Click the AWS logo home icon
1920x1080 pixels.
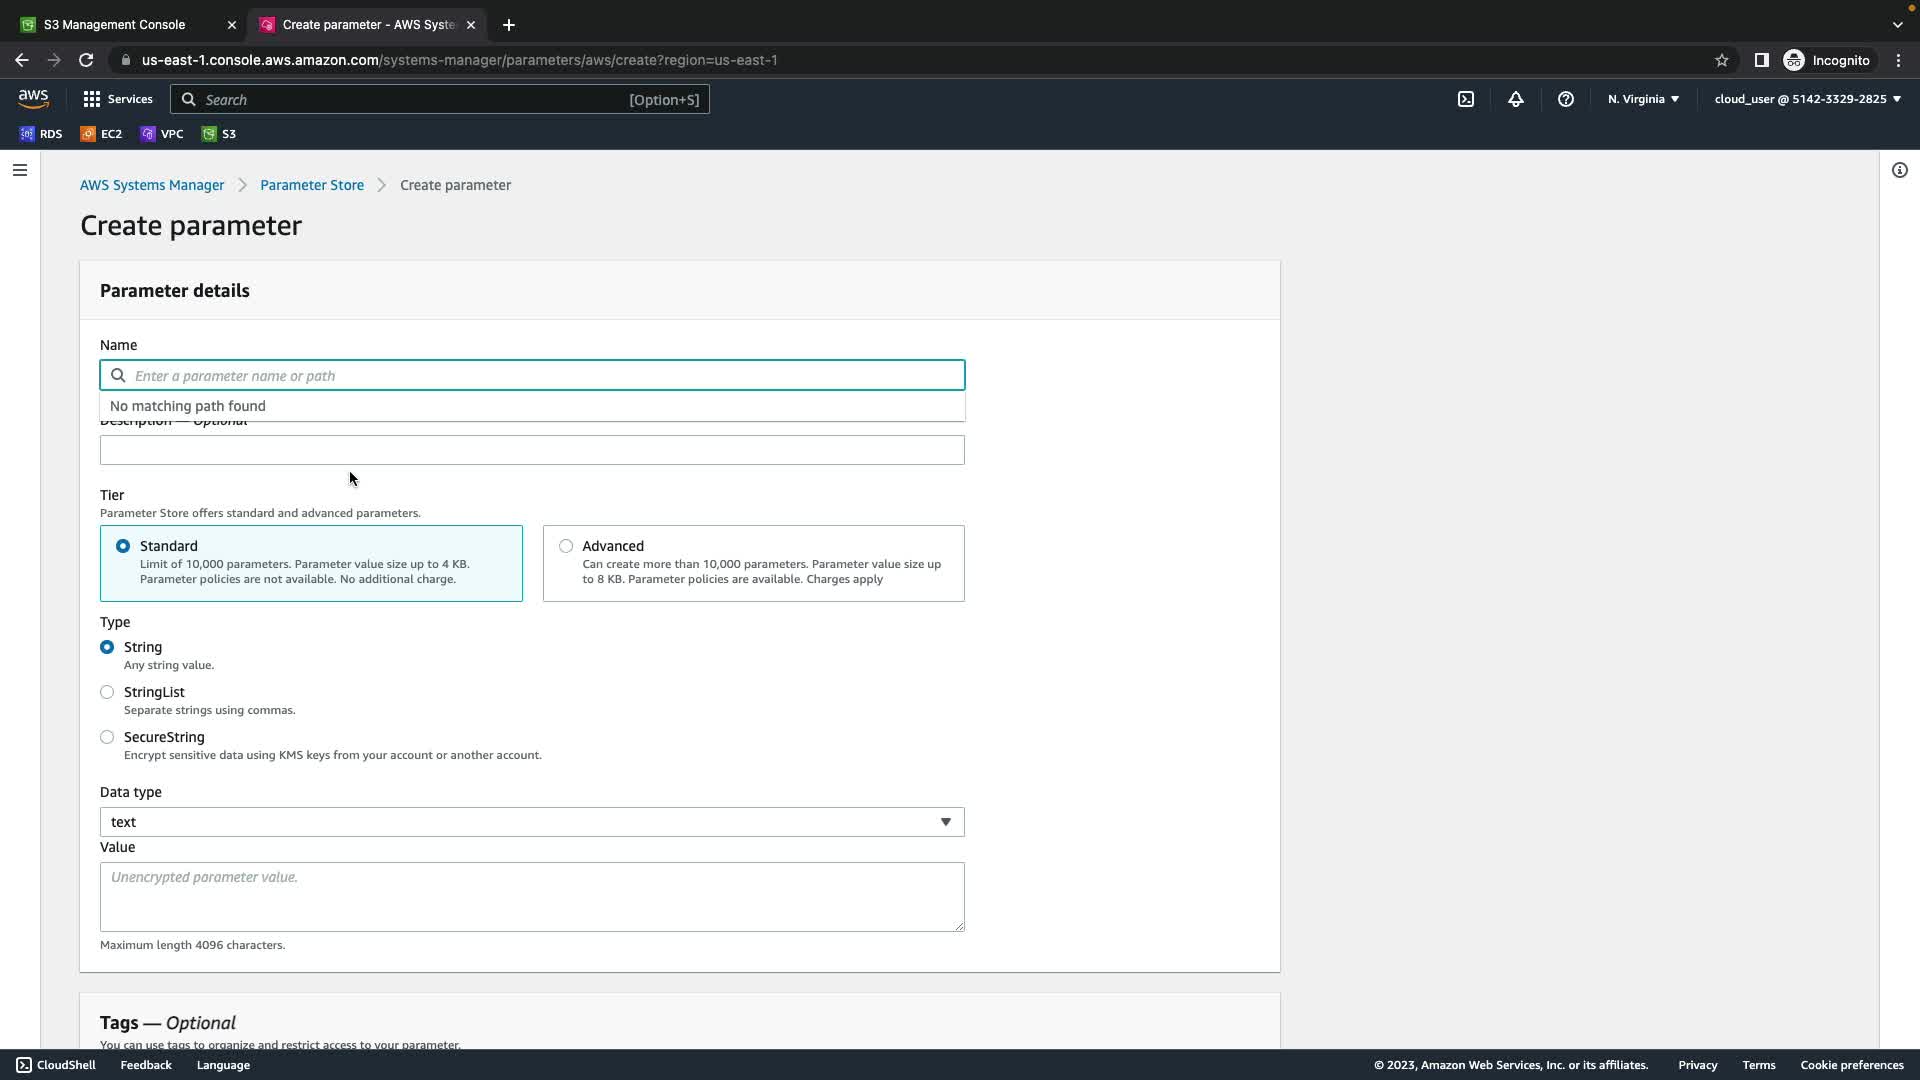pos(33,98)
